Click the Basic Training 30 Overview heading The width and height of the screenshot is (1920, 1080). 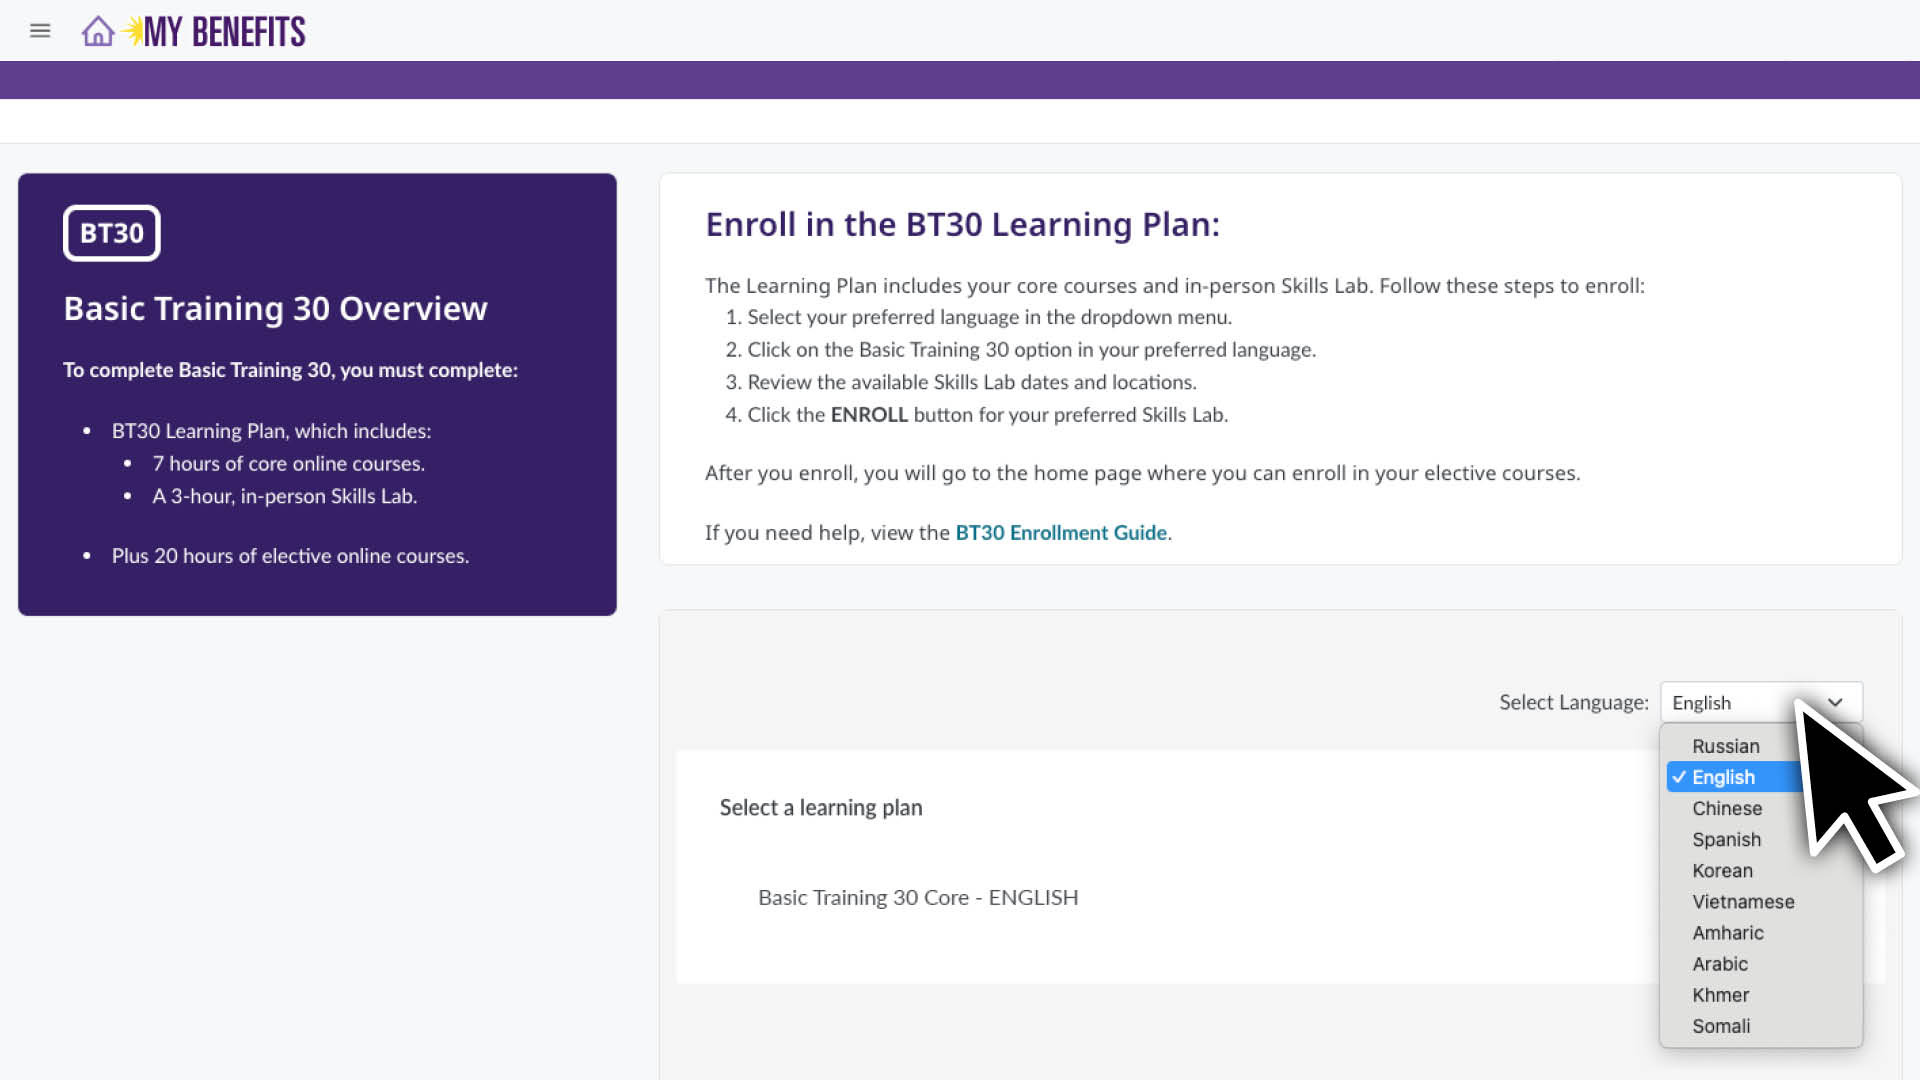(x=275, y=309)
